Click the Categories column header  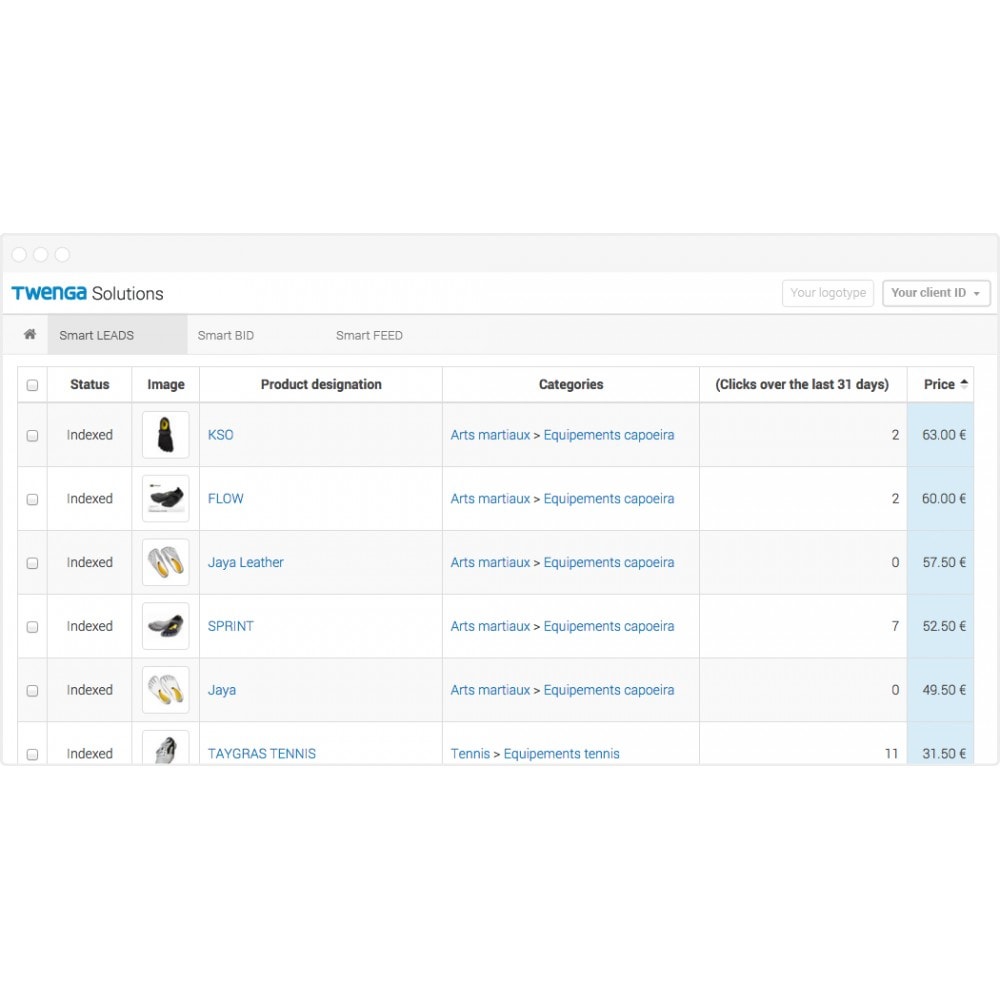[x=571, y=385]
